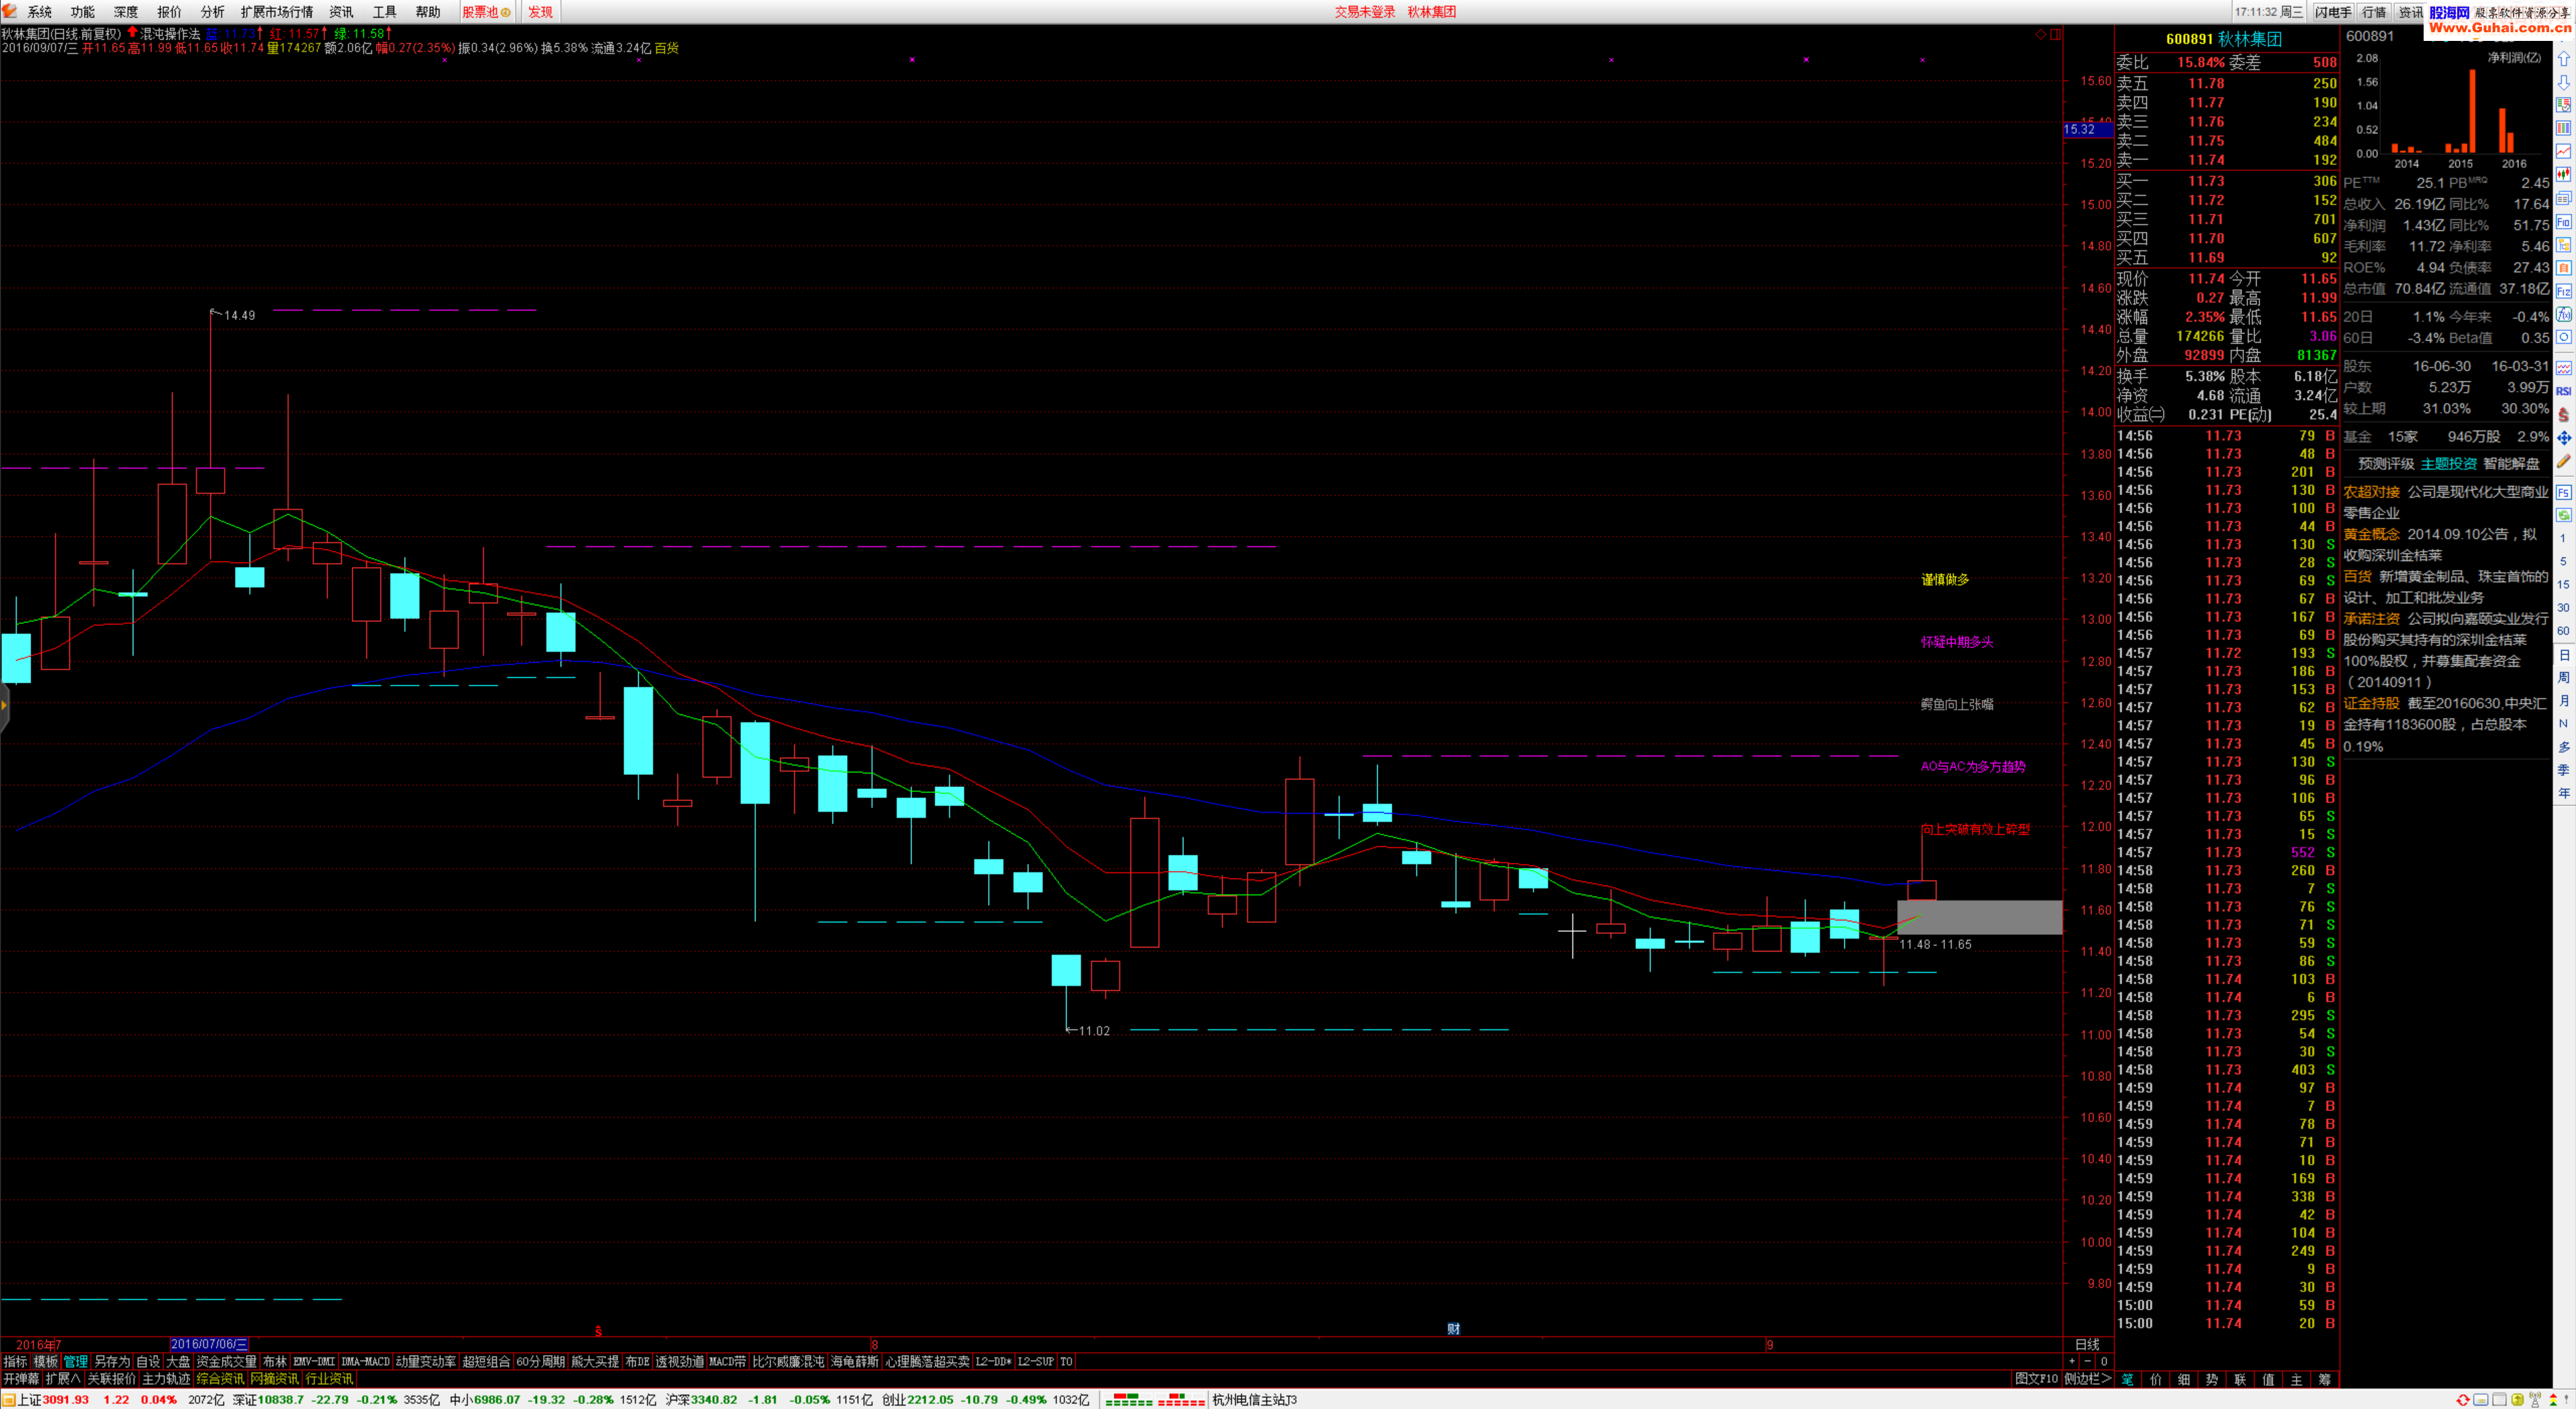Image resolution: width=2576 pixels, height=1409 pixels.
Task: Click the F10 company info icon
Action: point(2564,222)
